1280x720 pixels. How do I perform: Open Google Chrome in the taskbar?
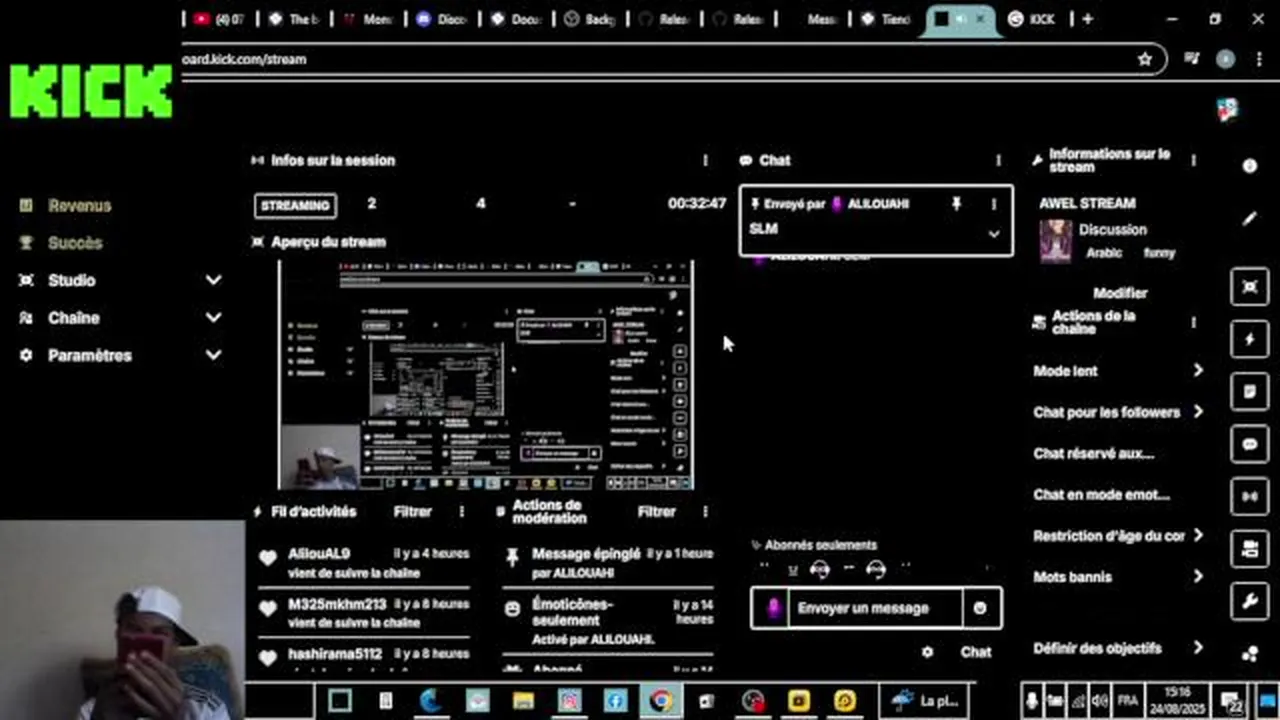pos(660,701)
